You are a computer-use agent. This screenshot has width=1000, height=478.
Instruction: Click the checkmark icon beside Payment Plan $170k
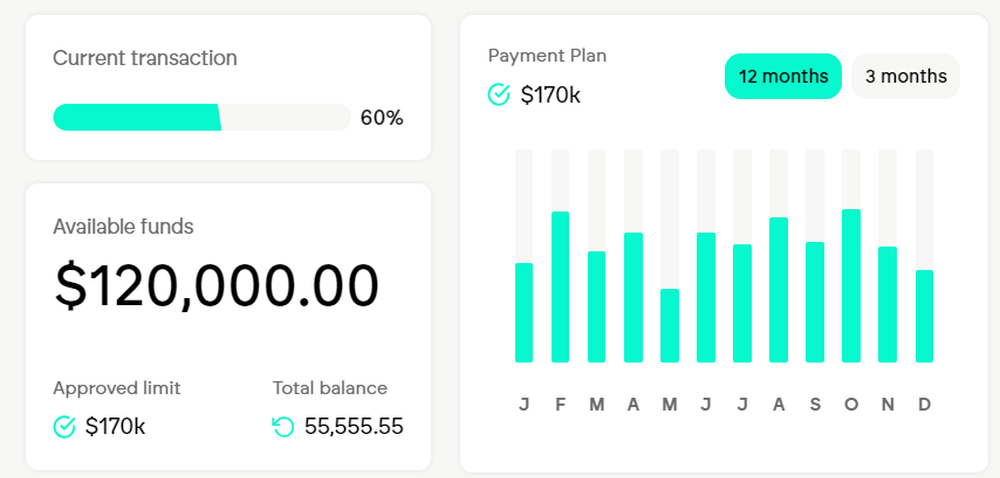click(499, 95)
